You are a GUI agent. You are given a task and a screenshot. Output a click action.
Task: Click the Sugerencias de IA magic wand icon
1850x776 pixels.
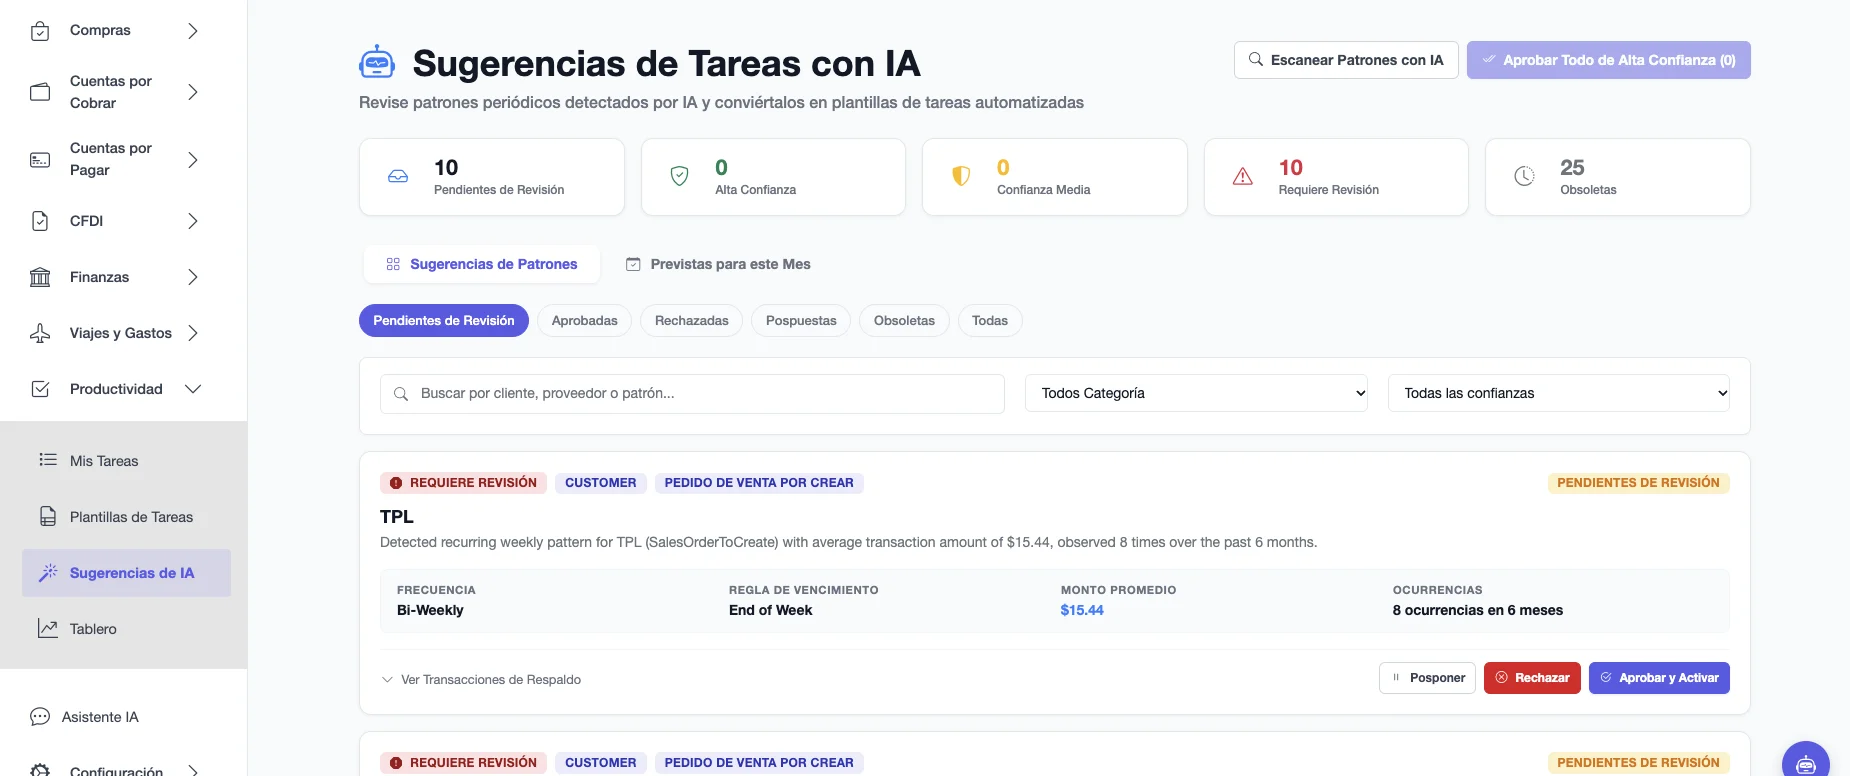48,572
